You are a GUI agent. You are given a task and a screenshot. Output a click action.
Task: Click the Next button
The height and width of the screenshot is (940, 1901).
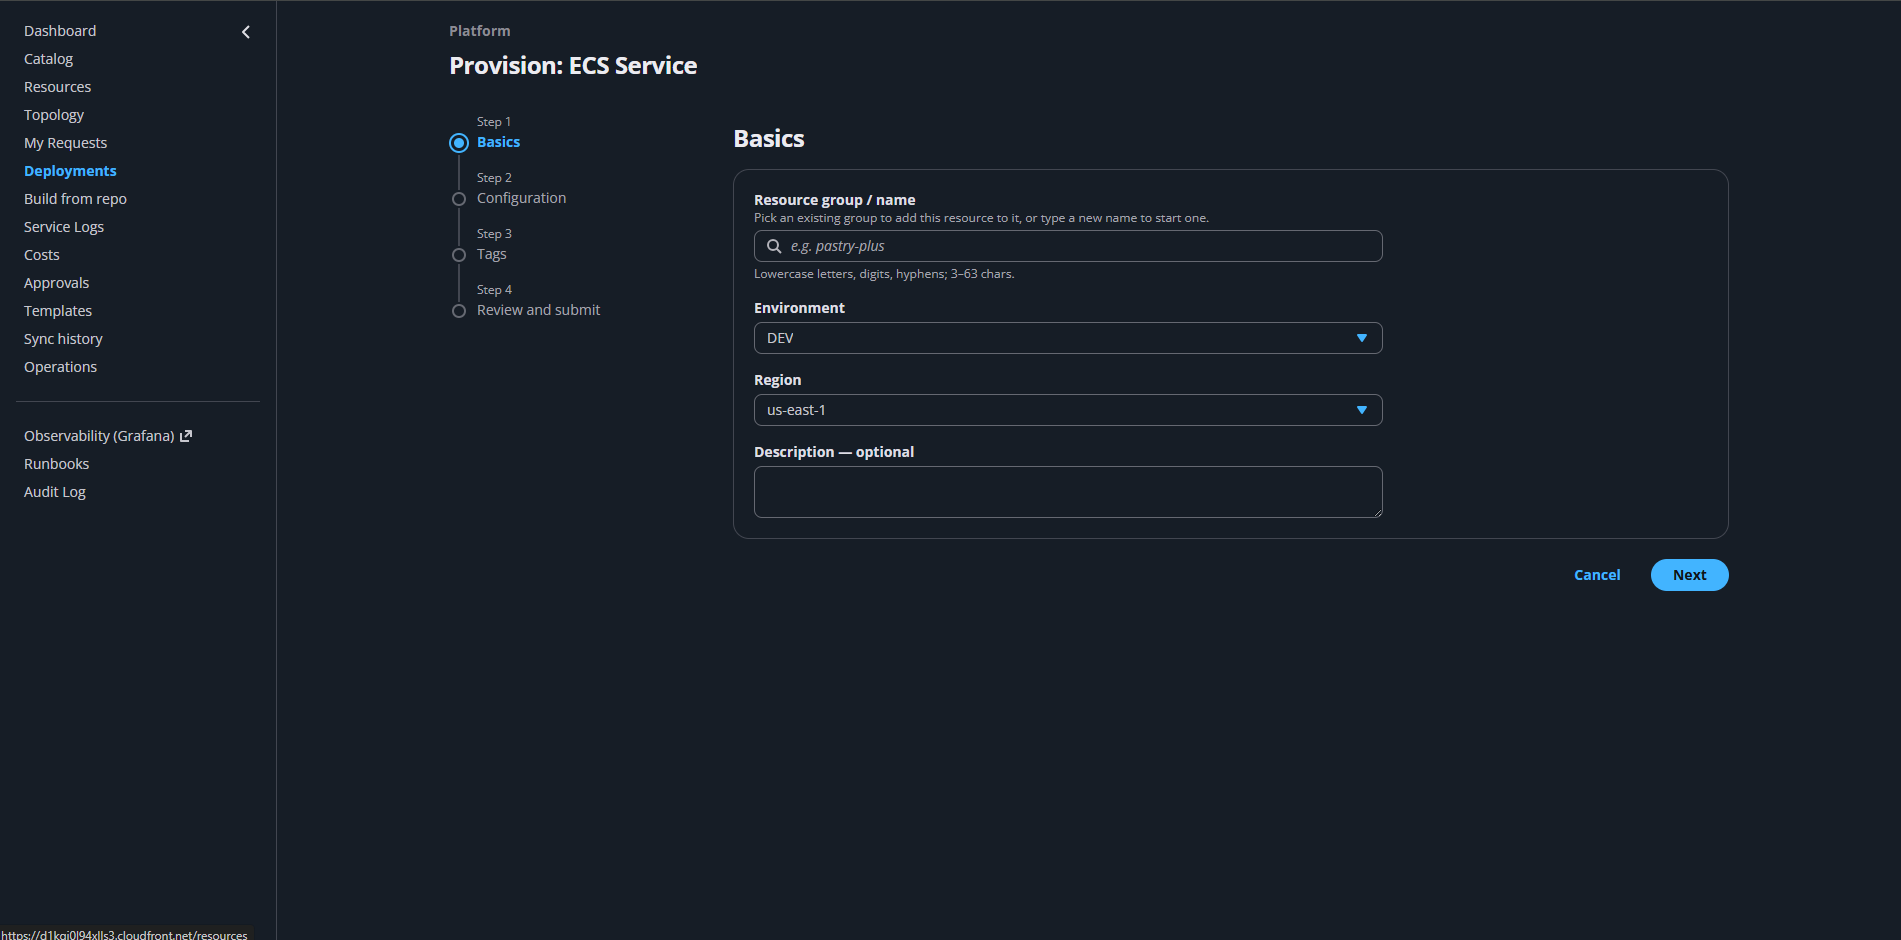tap(1689, 575)
